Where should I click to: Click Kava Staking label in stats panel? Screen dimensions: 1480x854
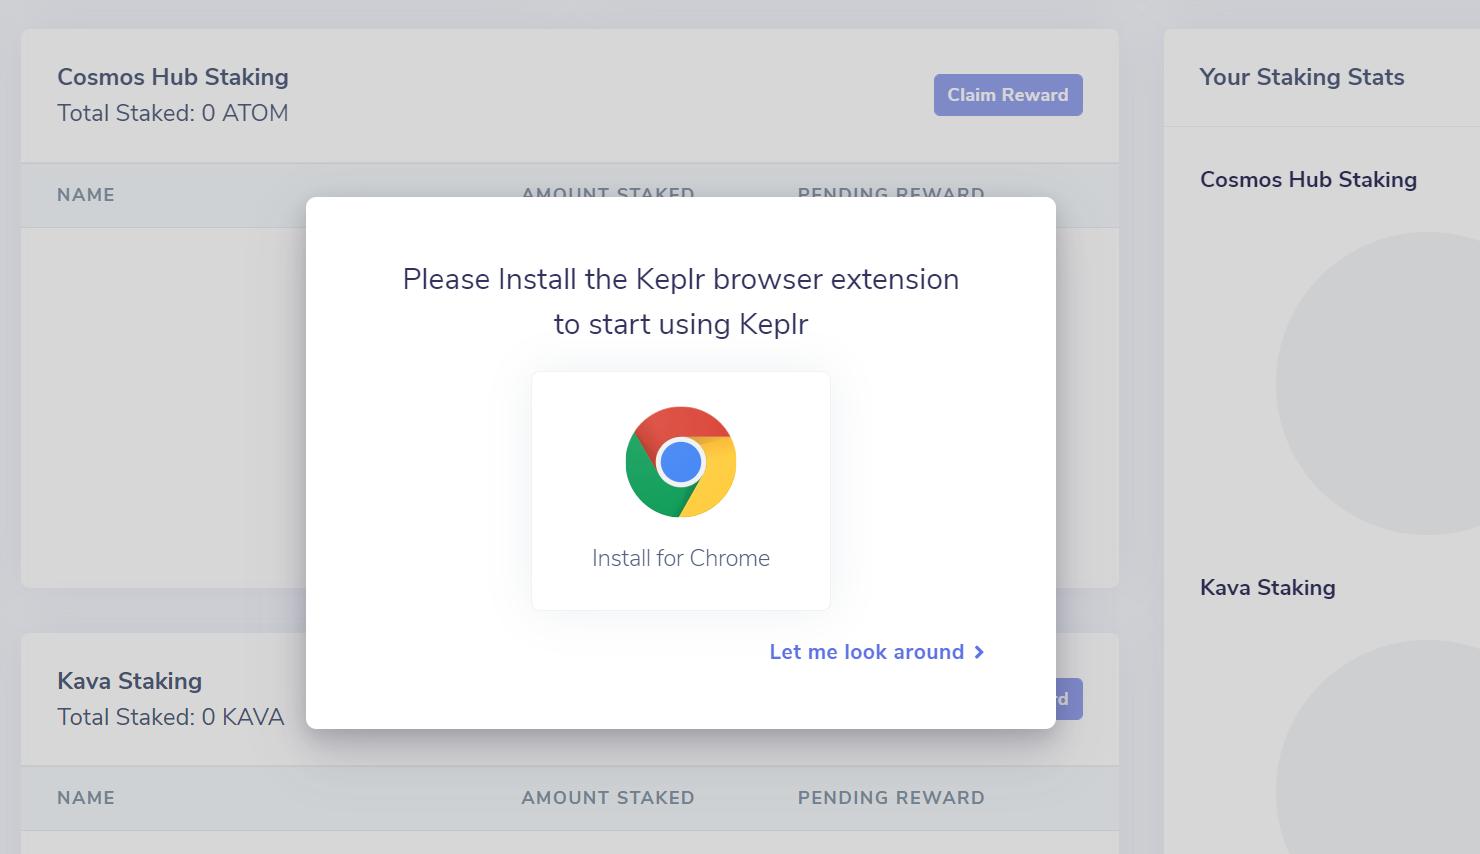click(1268, 588)
